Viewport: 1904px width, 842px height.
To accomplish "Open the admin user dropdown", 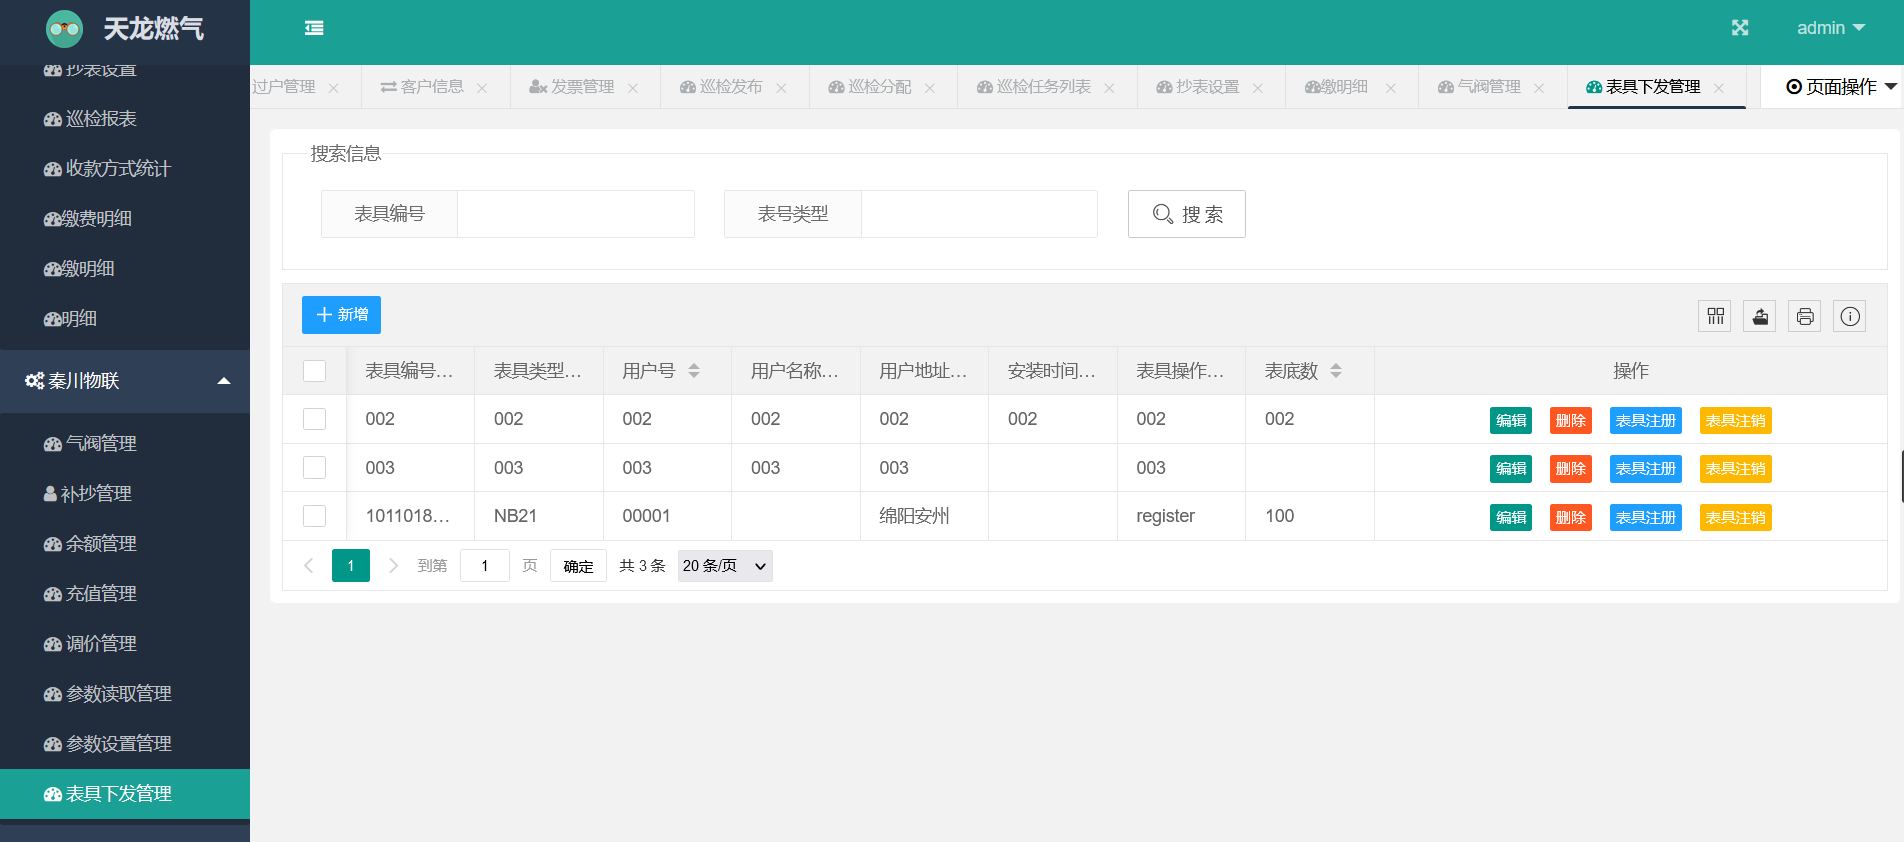I will [1830, 28].
